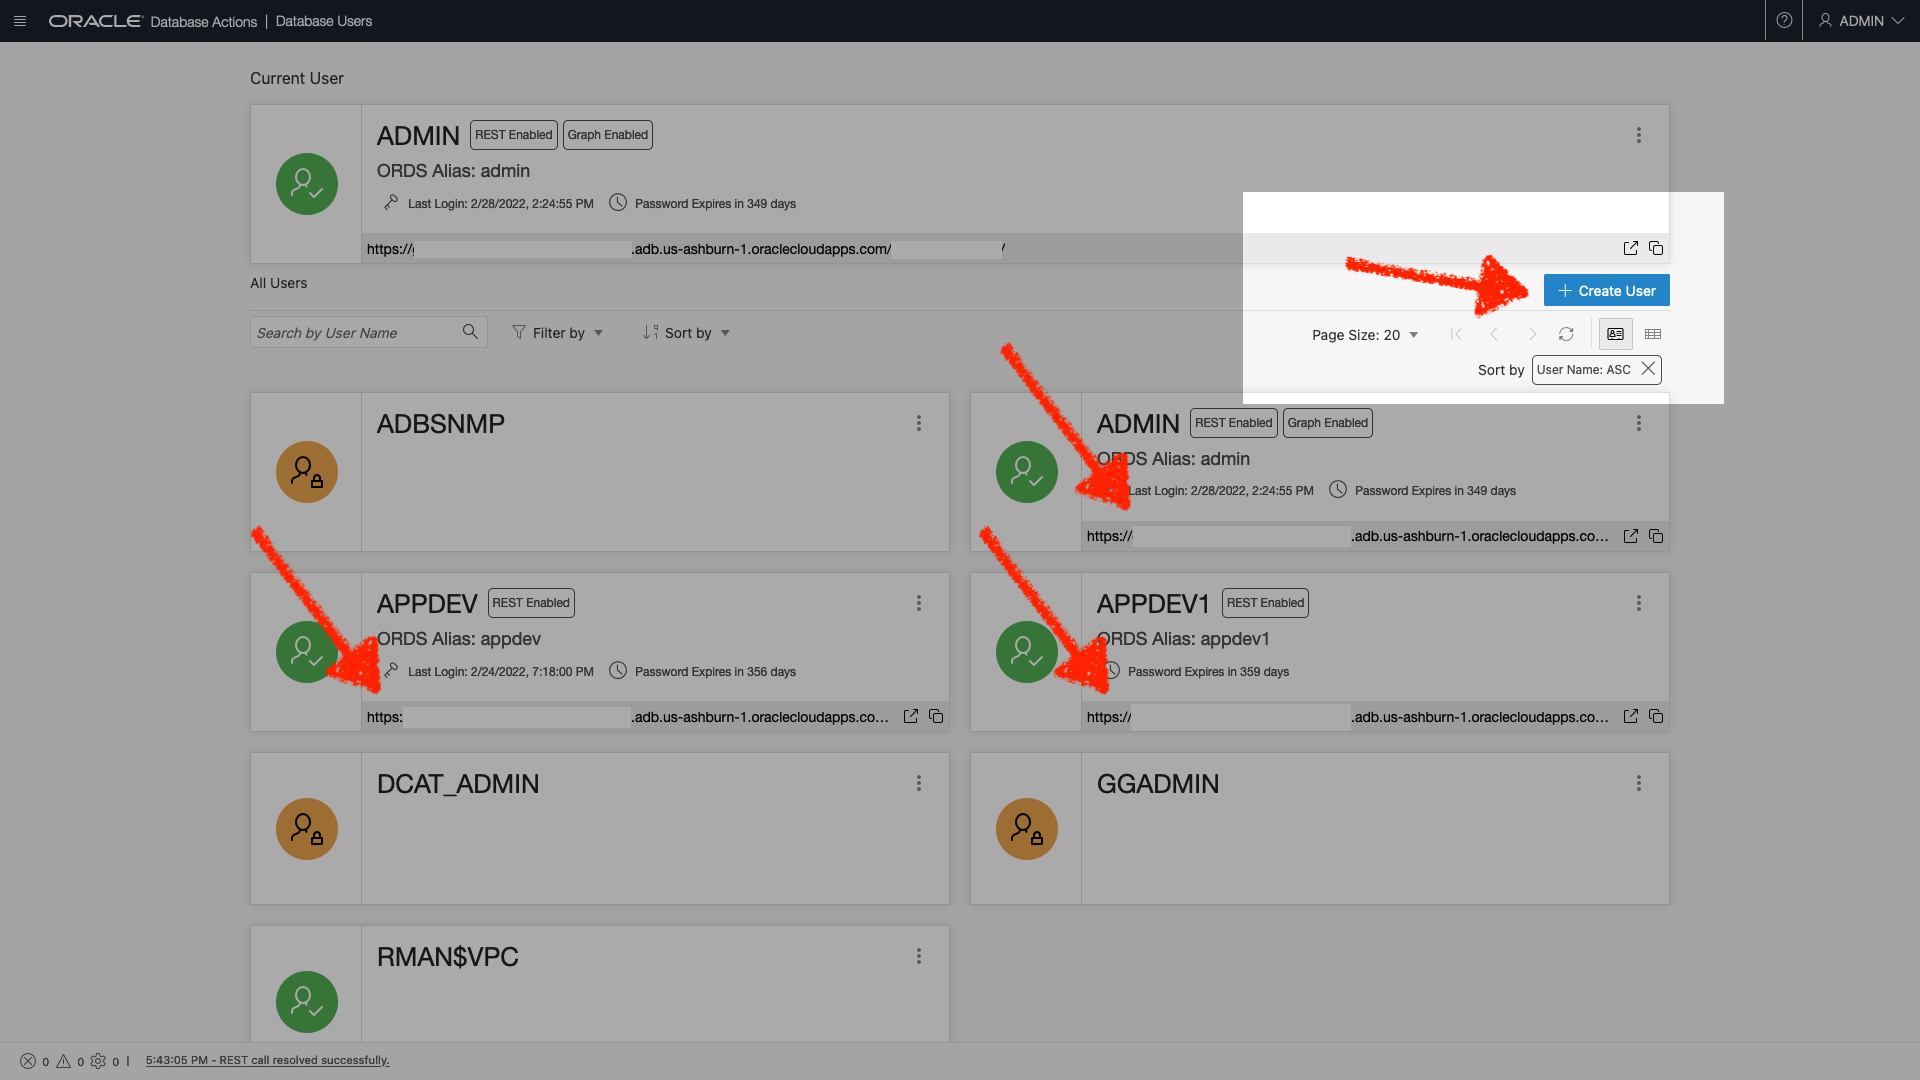This screenshot has width=1920, height=1080.
Task: Remove the User Name: ASC sort filter
Action: point(1647,369)
